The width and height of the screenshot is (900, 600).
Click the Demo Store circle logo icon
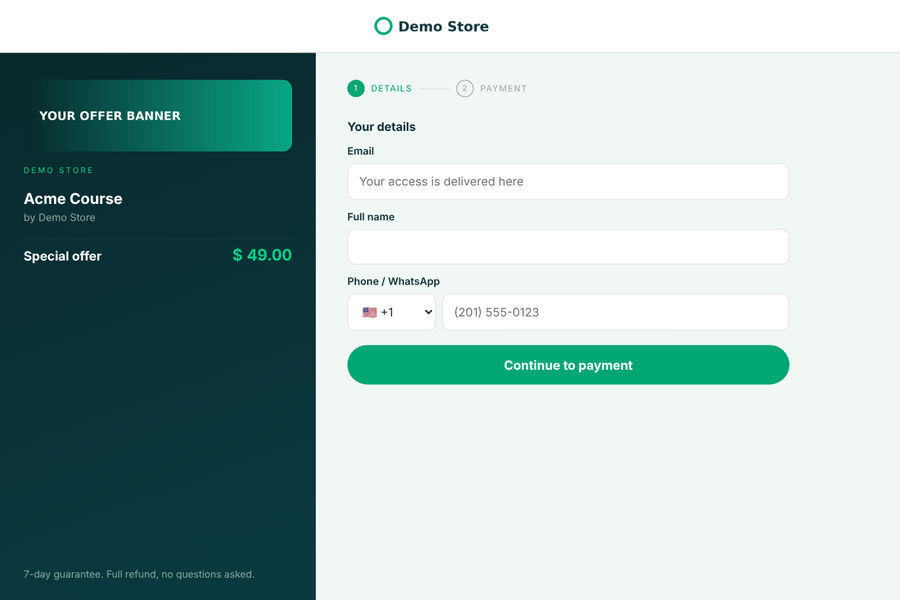(383, 26)
